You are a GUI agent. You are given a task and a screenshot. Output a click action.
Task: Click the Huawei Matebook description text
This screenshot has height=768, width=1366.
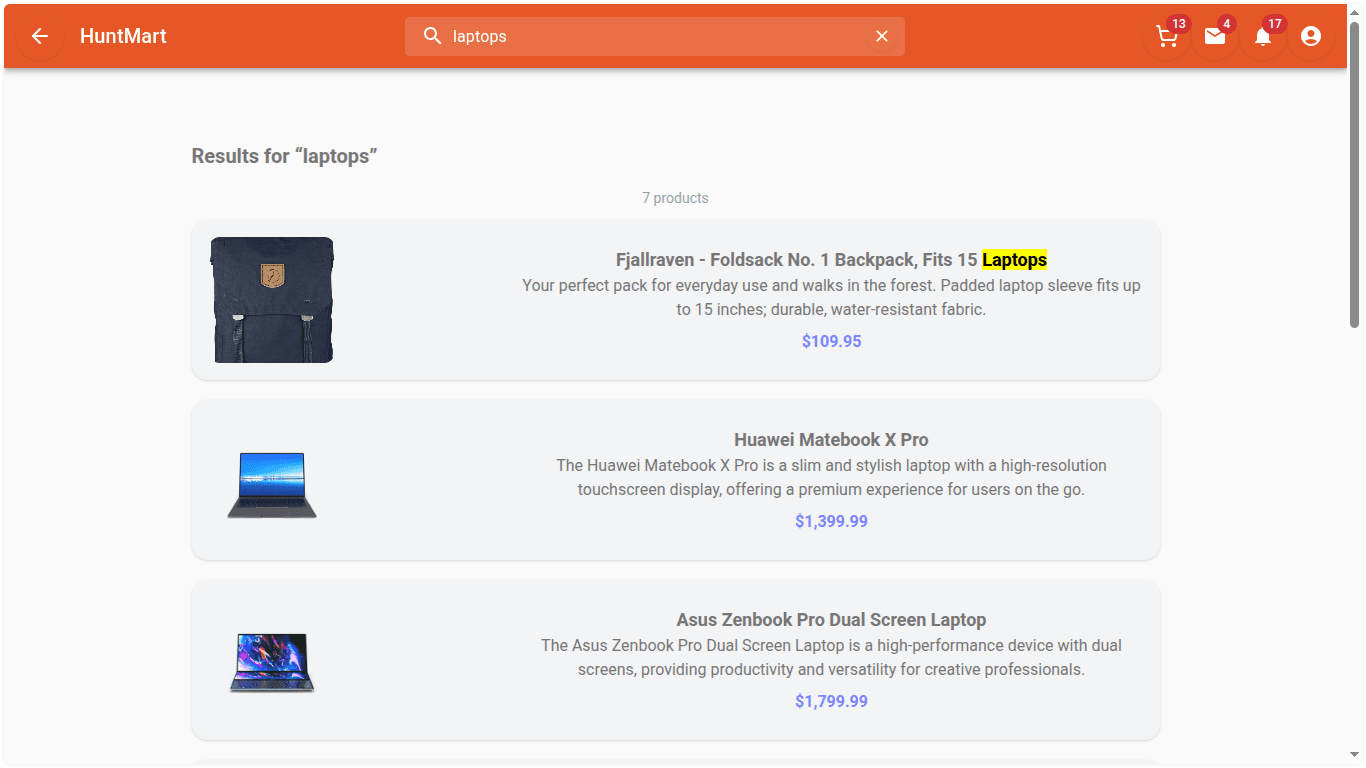click(831, 478)
